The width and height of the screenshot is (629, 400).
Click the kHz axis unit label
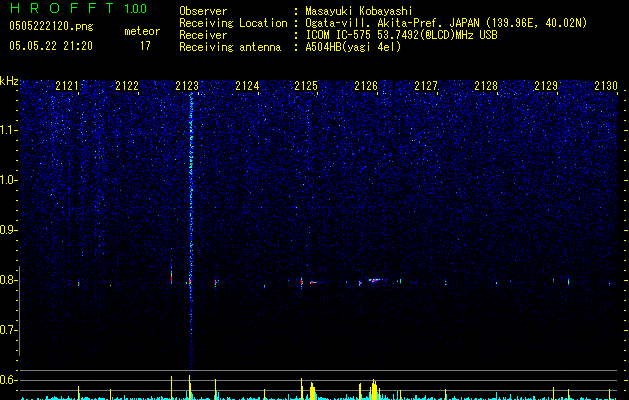pyautogui.click(x=9, y=81)
